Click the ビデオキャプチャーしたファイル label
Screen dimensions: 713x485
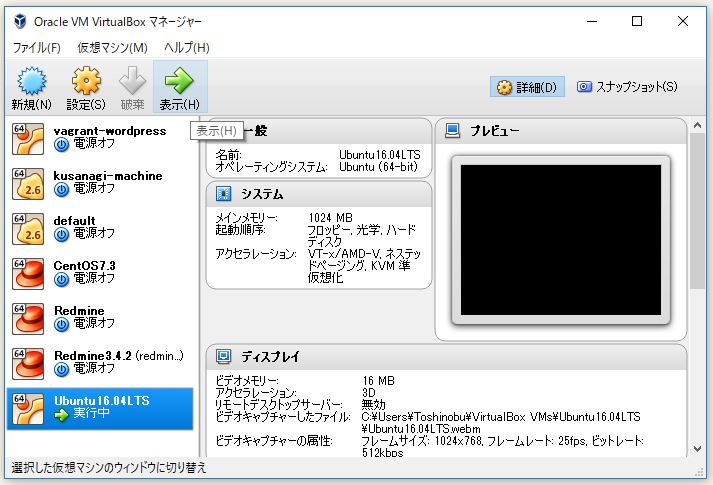point(283,417)
